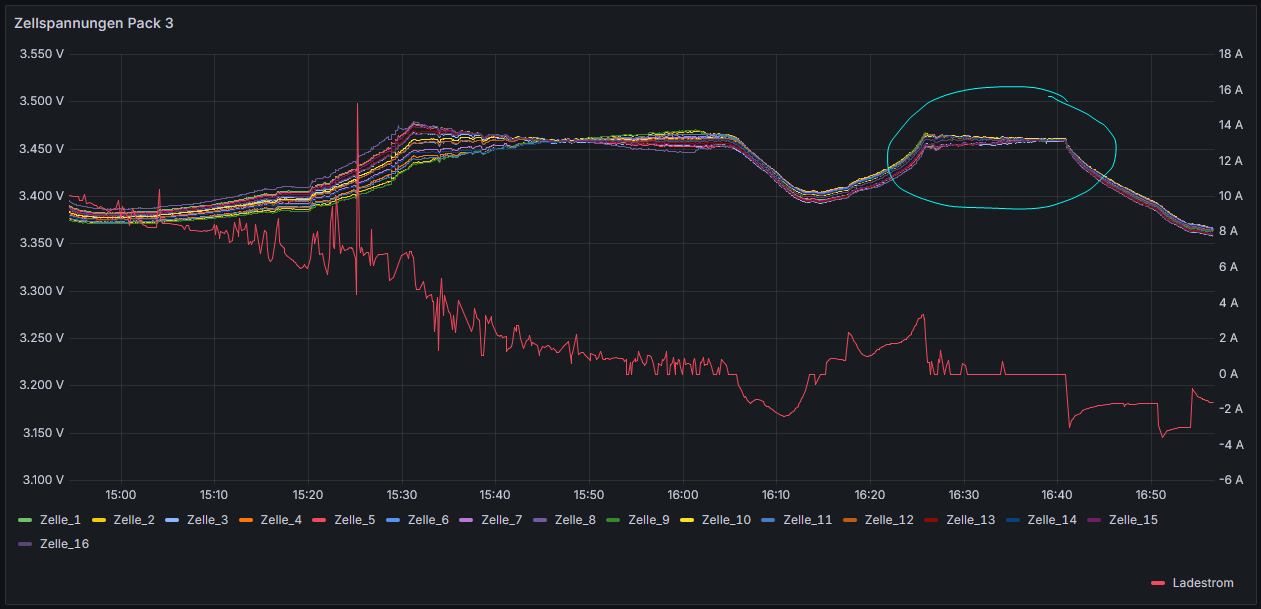
Task: Toggle the Zelle_1 series legend label
Action: point(60,520)
